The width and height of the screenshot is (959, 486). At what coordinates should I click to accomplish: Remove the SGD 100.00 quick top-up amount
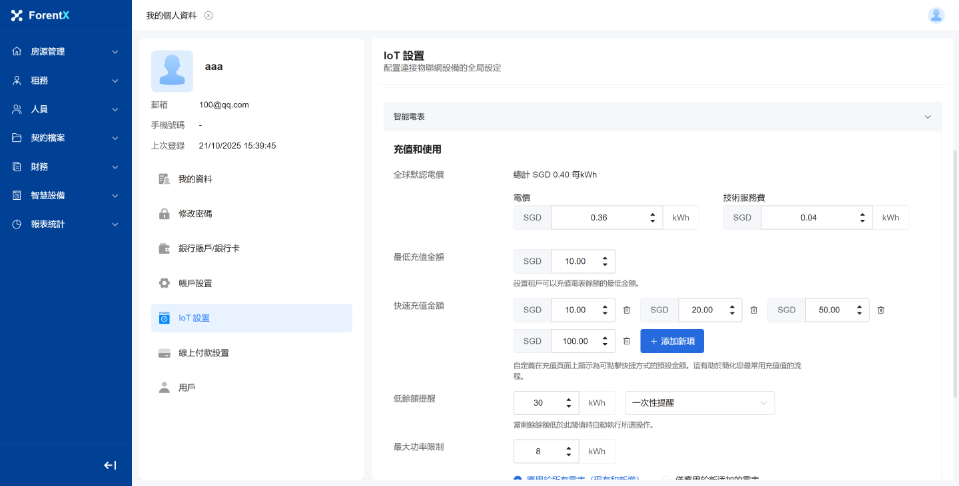click(626, 341)
